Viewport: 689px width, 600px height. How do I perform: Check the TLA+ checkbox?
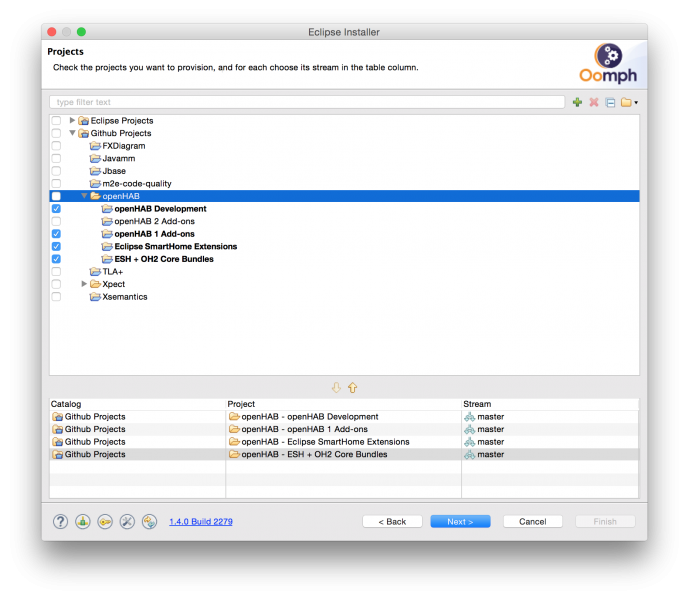point(56,272)
